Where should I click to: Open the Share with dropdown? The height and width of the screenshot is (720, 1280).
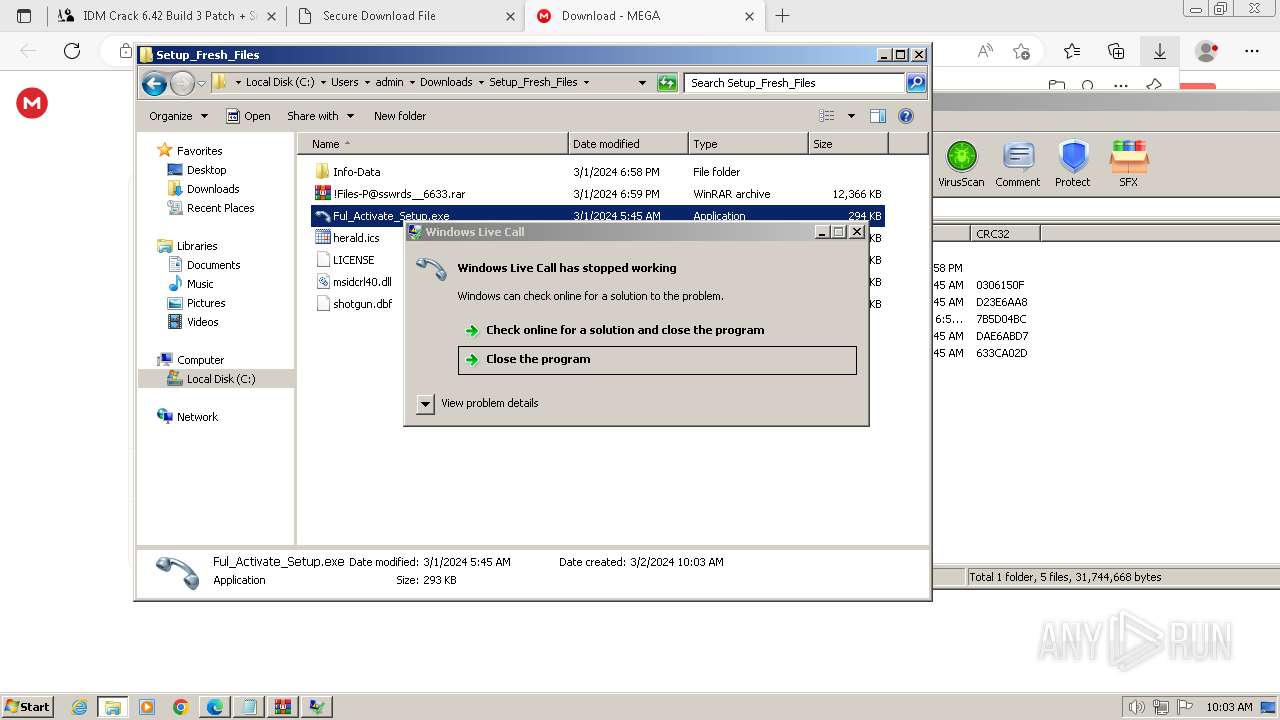tap(320, 116)
